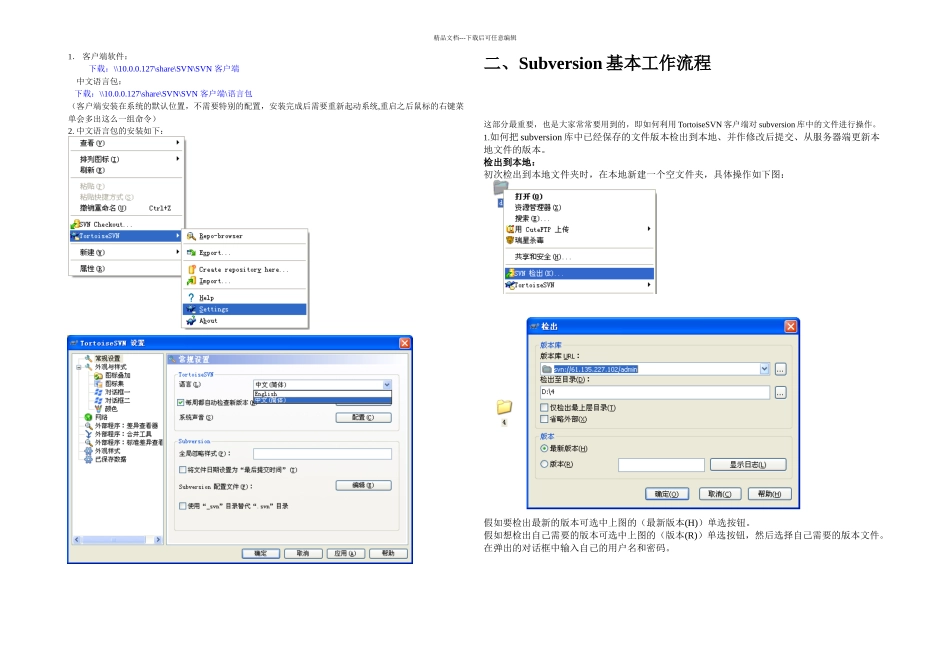Select the 版本(R) radio button
This screenshot has height=672, width=950.
pyautogui.click(x=544, y=464)
